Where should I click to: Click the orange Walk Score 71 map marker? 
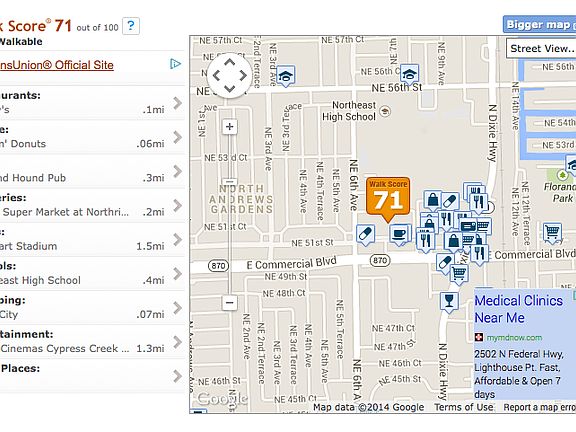(388, 198)
